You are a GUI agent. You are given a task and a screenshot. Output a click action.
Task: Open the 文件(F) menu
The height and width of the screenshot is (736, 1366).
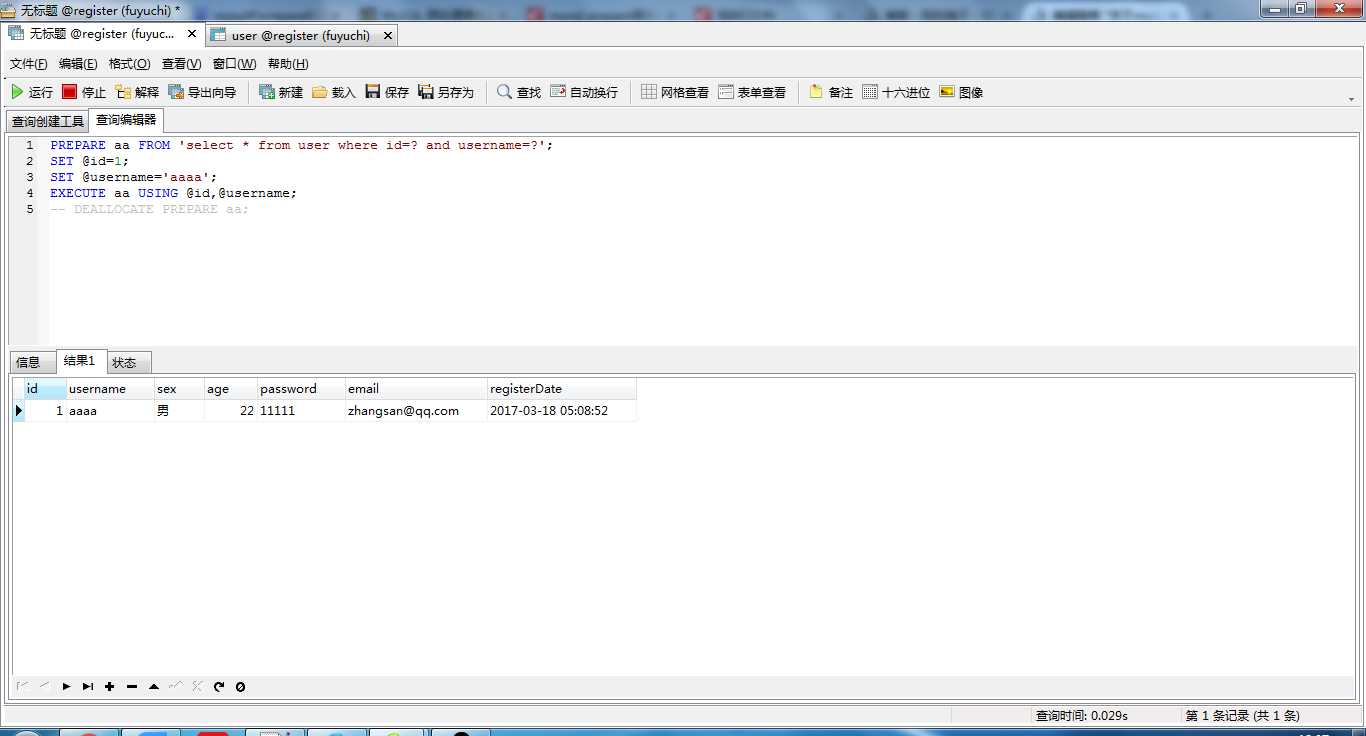[29, 64]
